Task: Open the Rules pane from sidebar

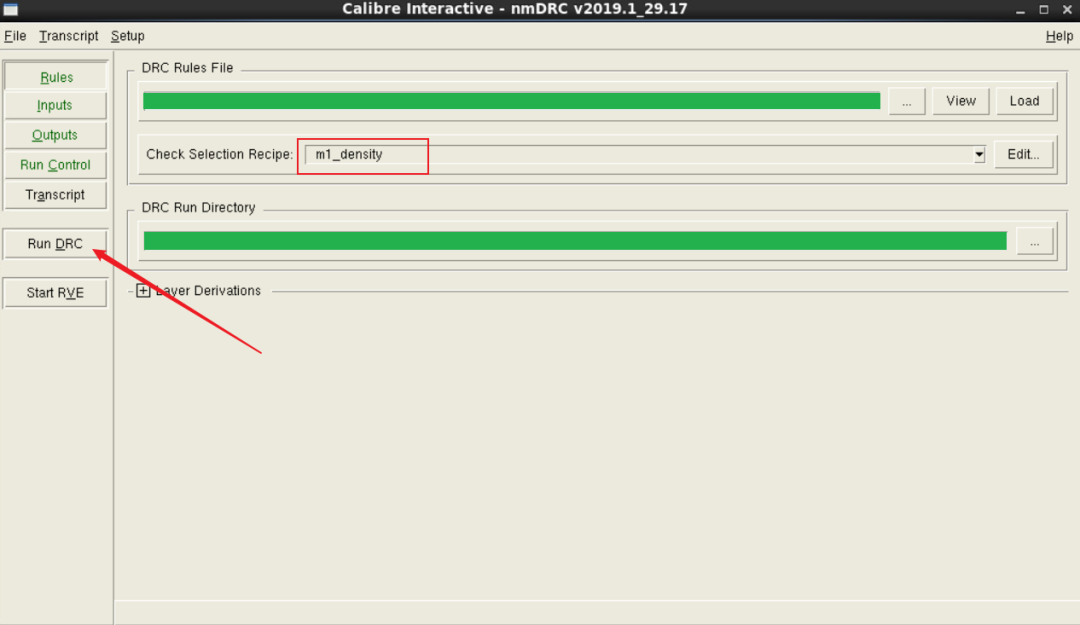Action: 55,76
